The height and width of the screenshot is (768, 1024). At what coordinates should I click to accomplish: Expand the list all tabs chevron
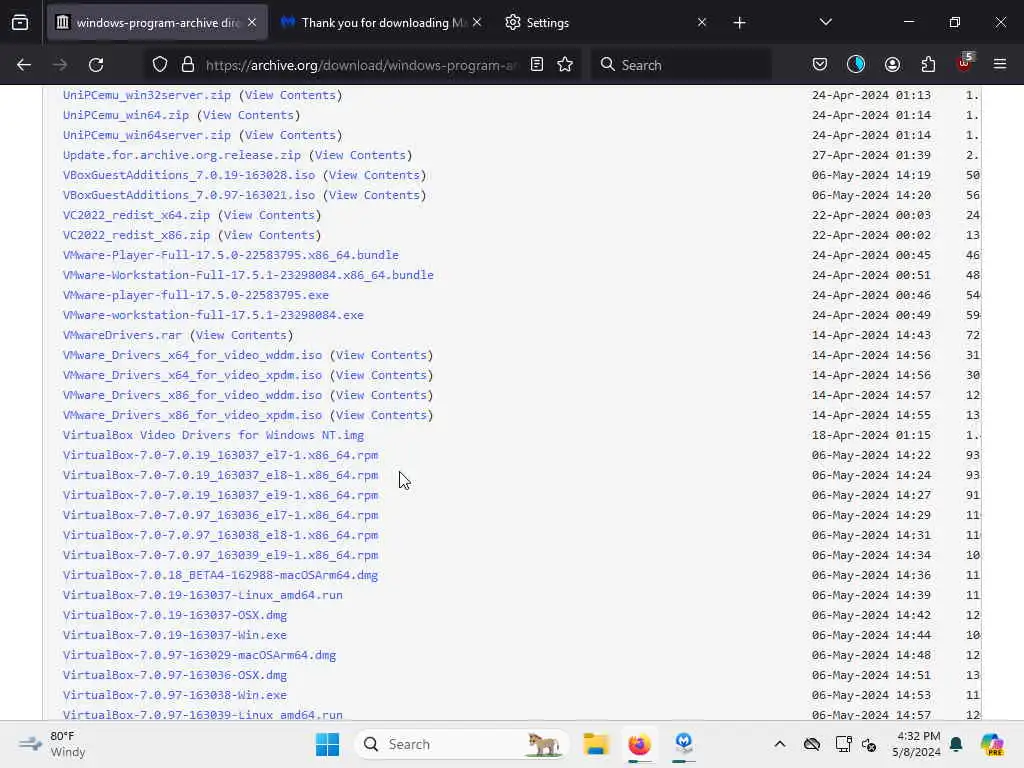click(825, 23)
